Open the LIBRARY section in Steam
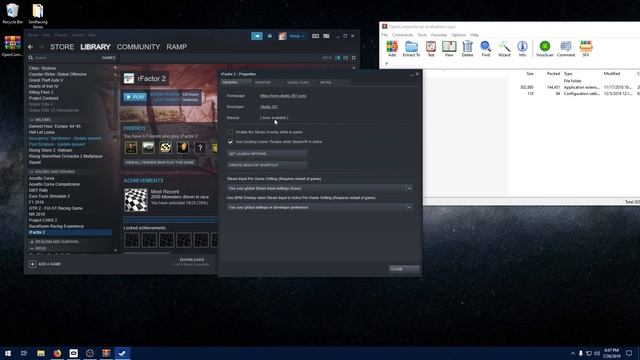The image size is (640, 360). tap(96, 47)
